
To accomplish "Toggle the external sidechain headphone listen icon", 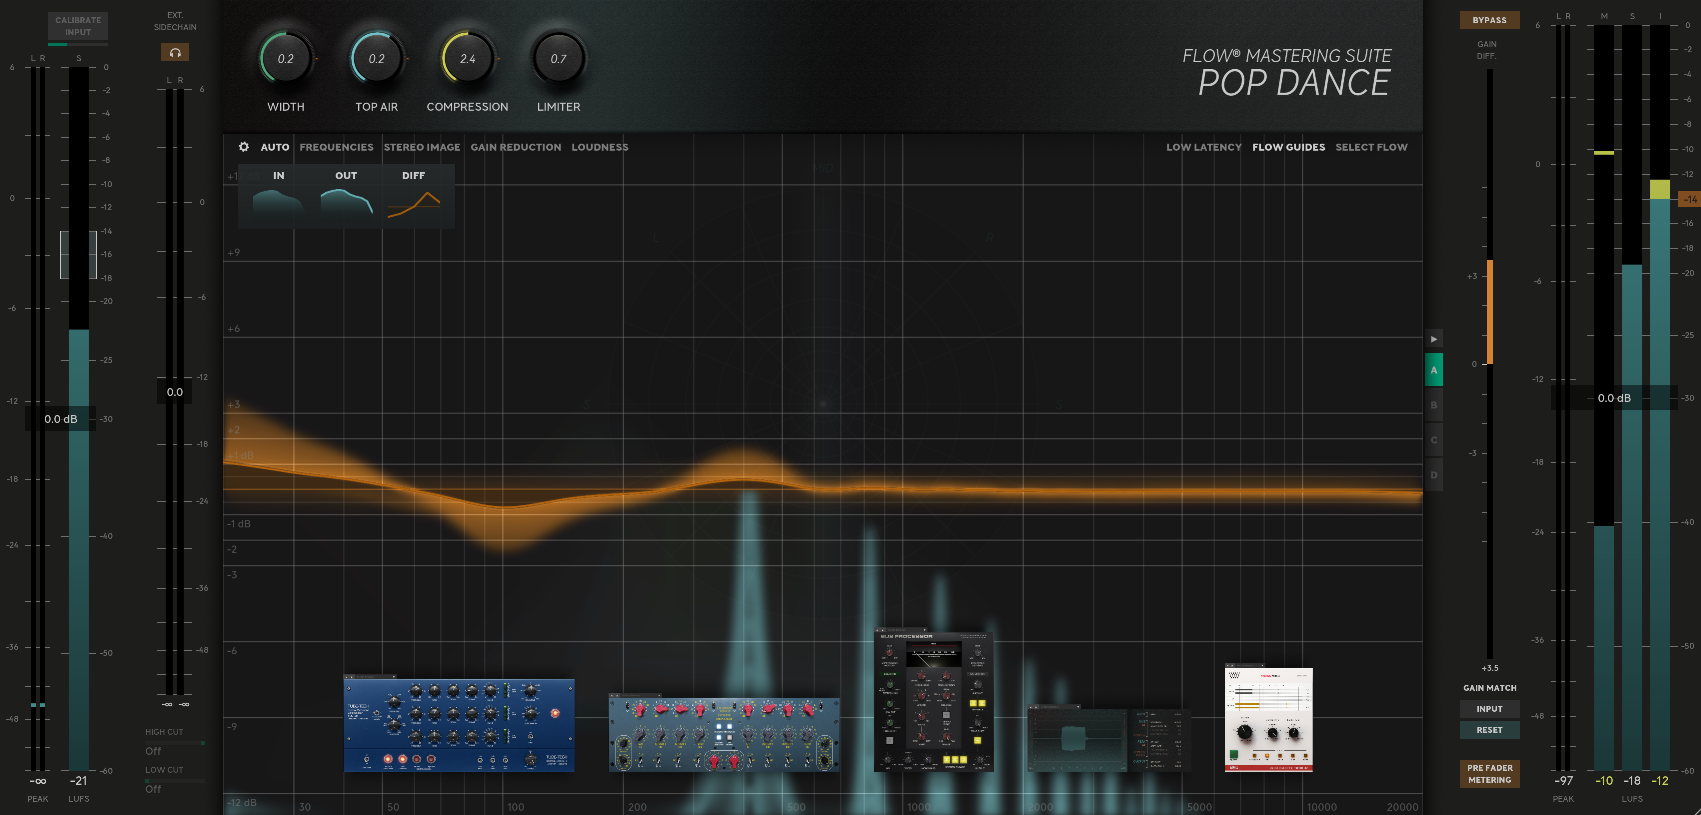I will 175,52.
